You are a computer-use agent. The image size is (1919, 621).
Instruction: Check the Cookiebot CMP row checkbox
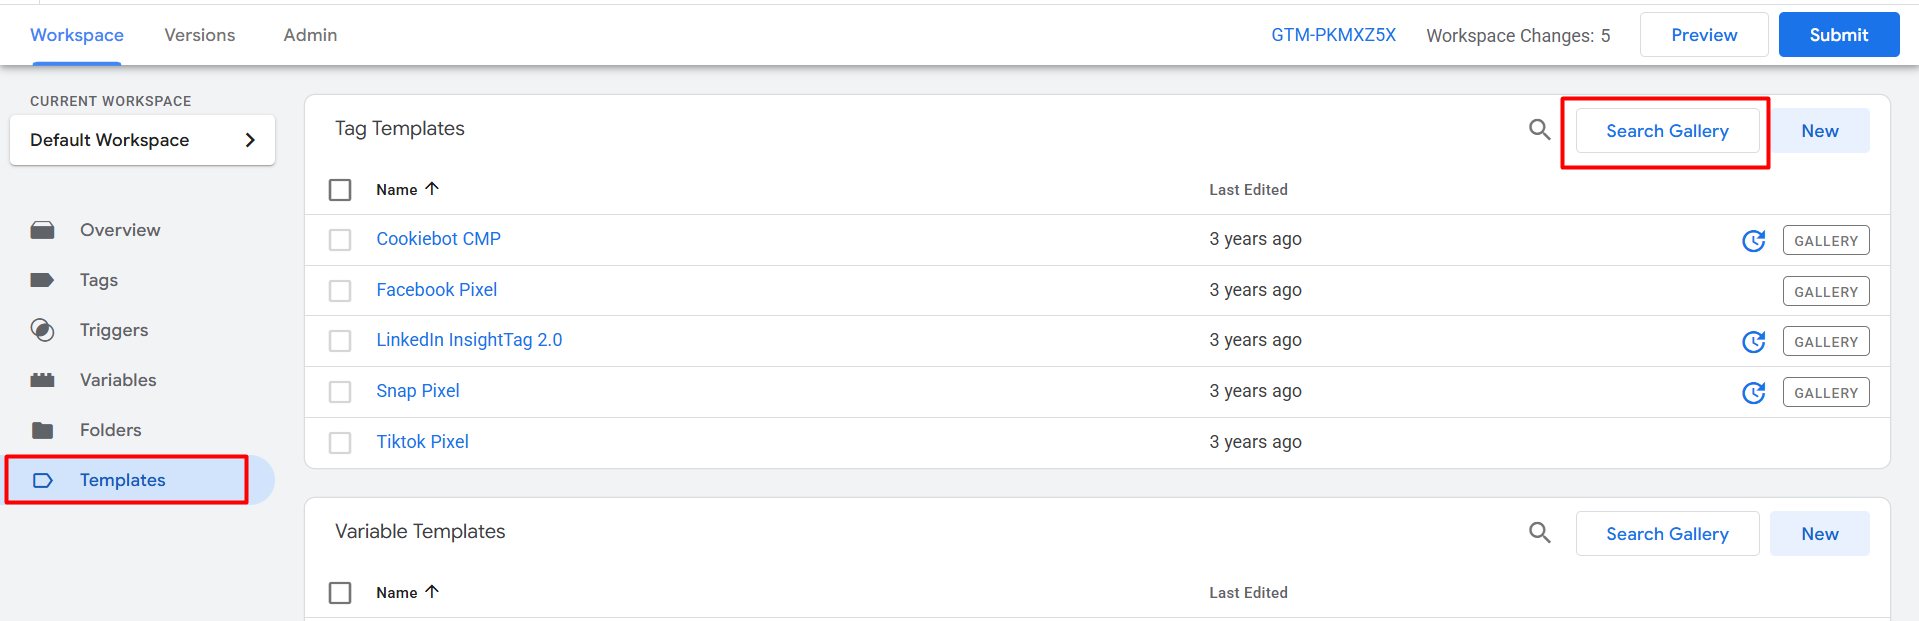coord(340,240)
